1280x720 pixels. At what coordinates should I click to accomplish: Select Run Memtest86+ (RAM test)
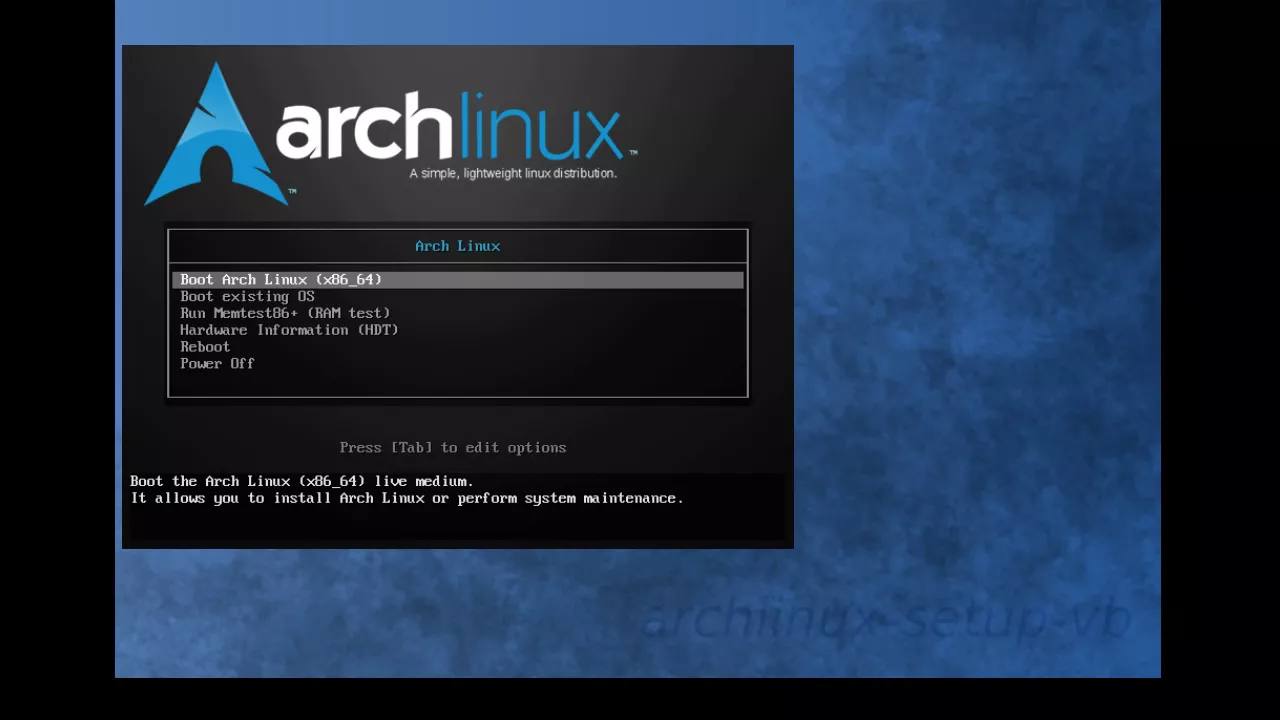coord(285,313)
